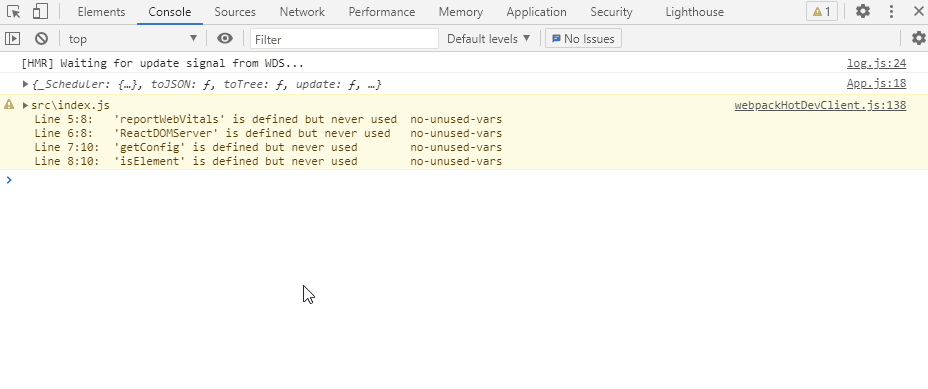Show the console sidebar panel icon

tap(12, 38)
